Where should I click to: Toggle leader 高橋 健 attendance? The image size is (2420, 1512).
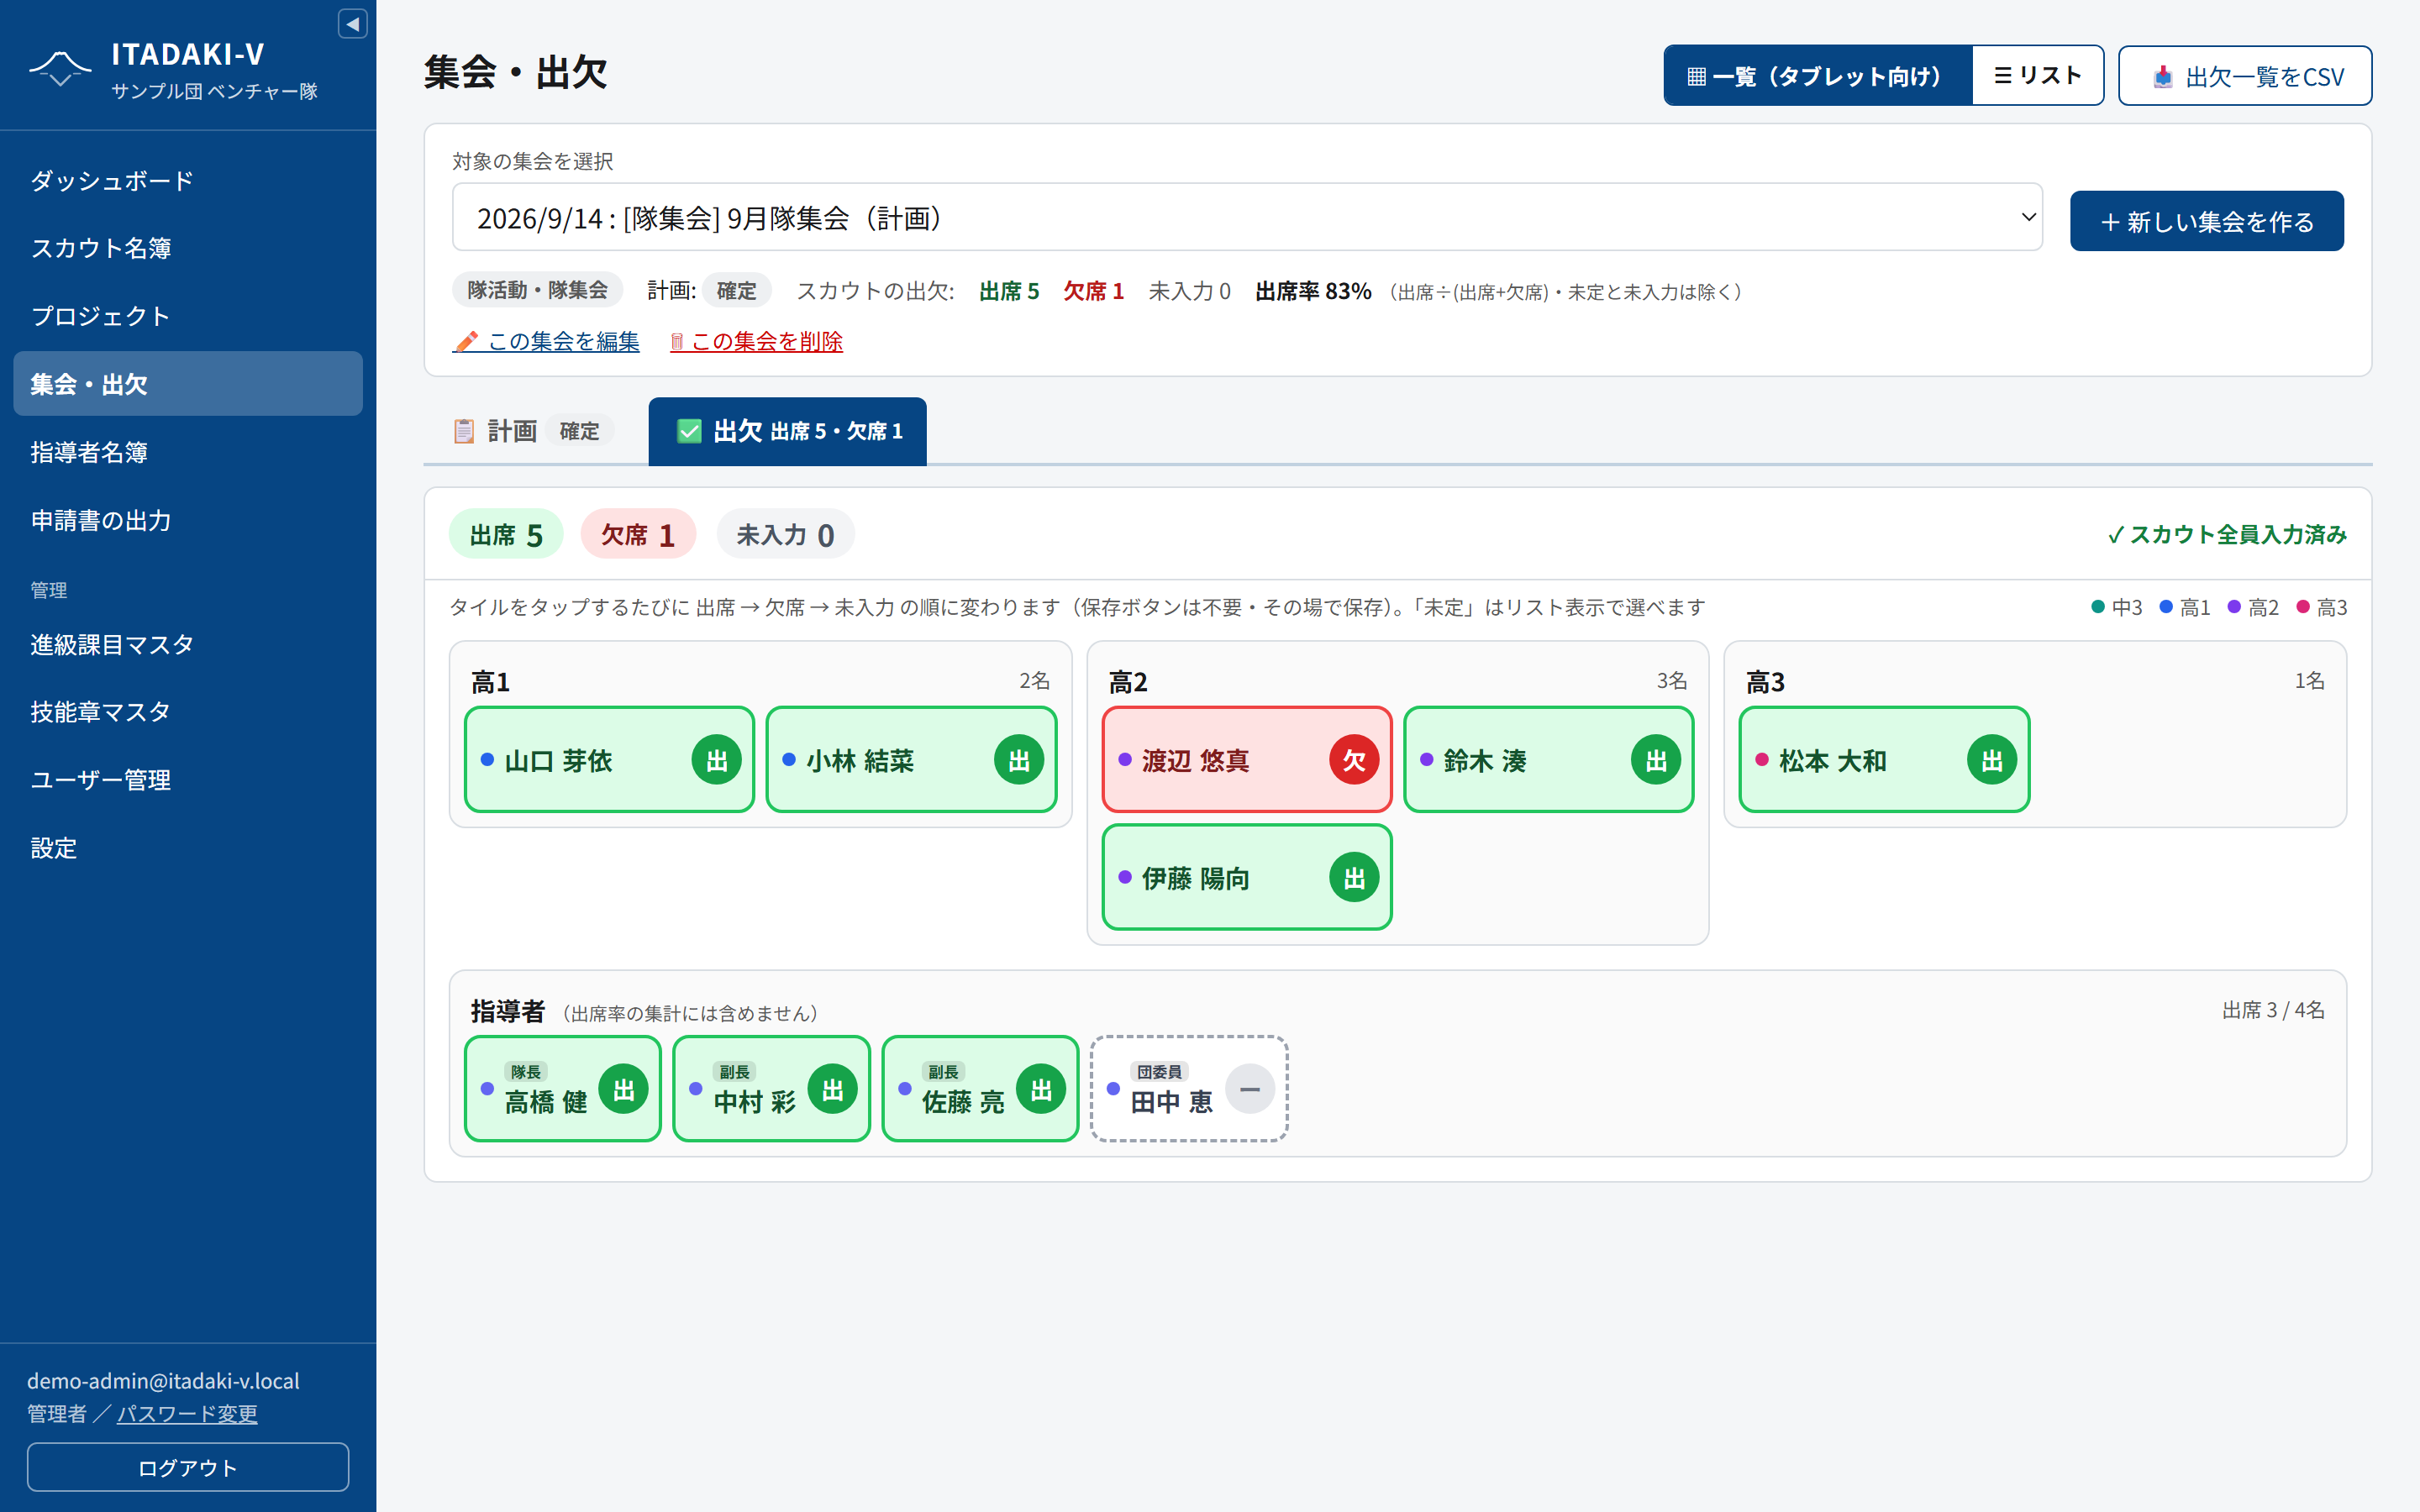coord(563,1089)
